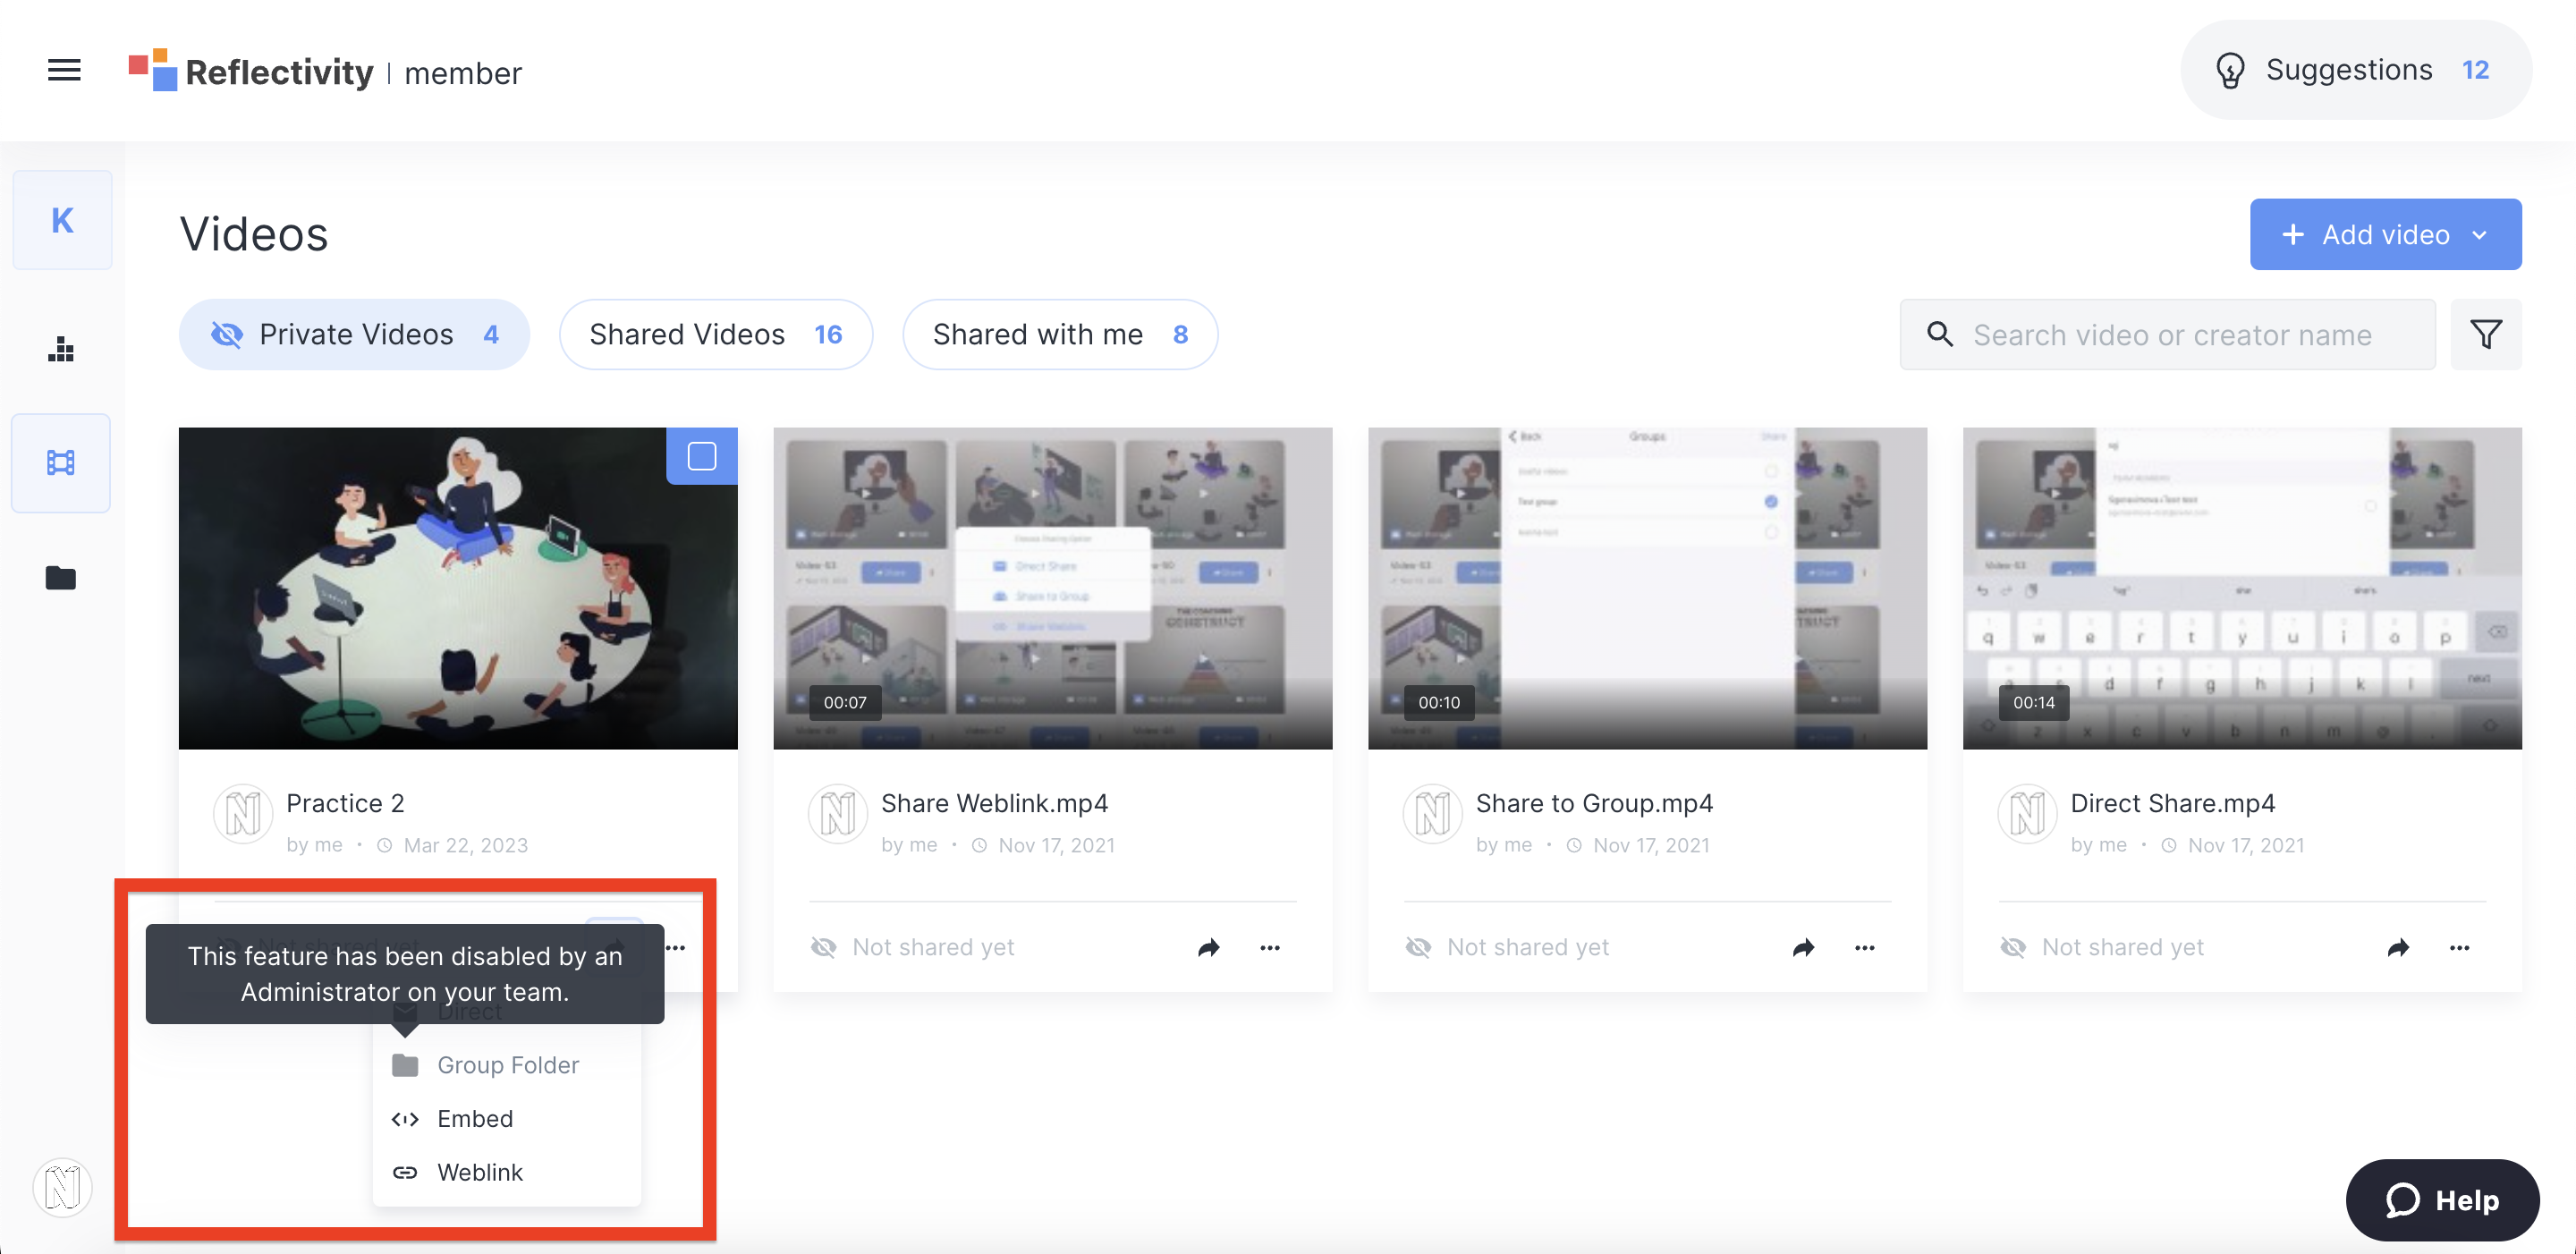Click the Direct Share.mp4 title
The width and height of the screenshot is (2576, 1254).
tap(2172, 803)
